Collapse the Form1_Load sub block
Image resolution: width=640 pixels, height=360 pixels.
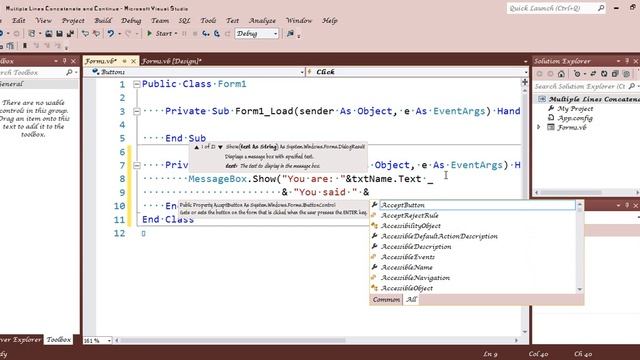click(137, 111)
